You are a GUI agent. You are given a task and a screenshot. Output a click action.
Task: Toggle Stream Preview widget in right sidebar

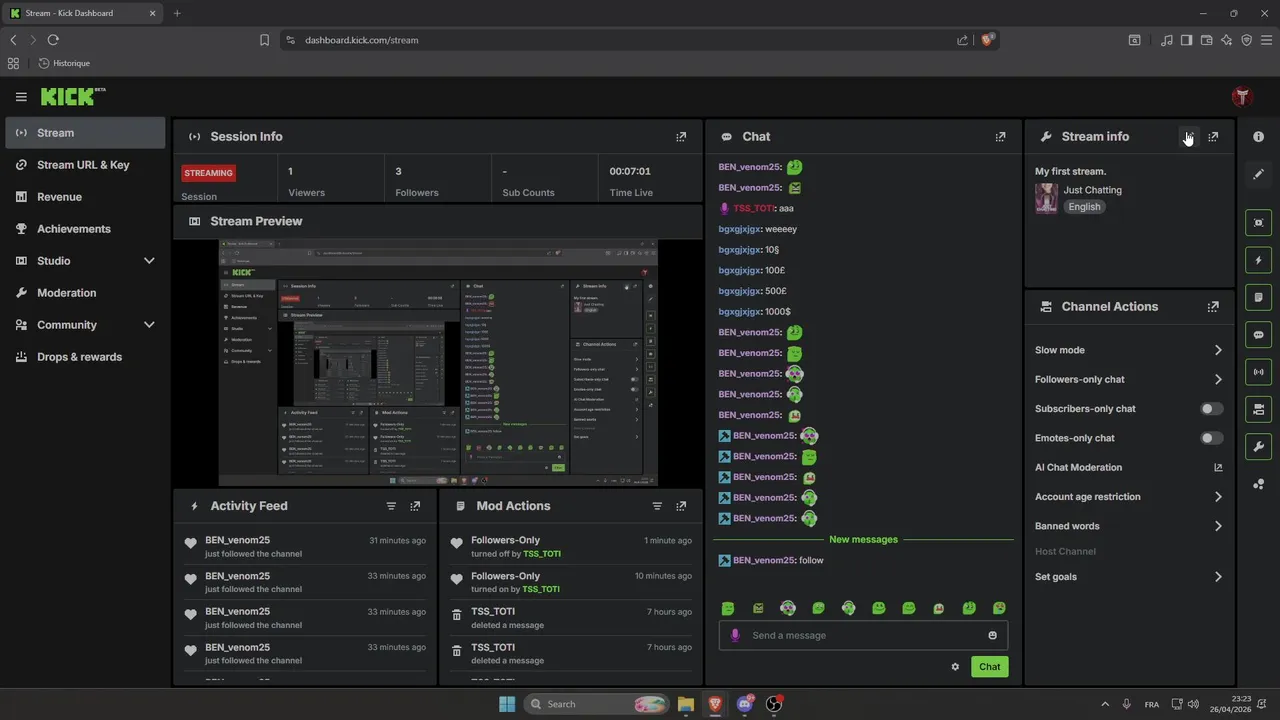click(1258, 223)
